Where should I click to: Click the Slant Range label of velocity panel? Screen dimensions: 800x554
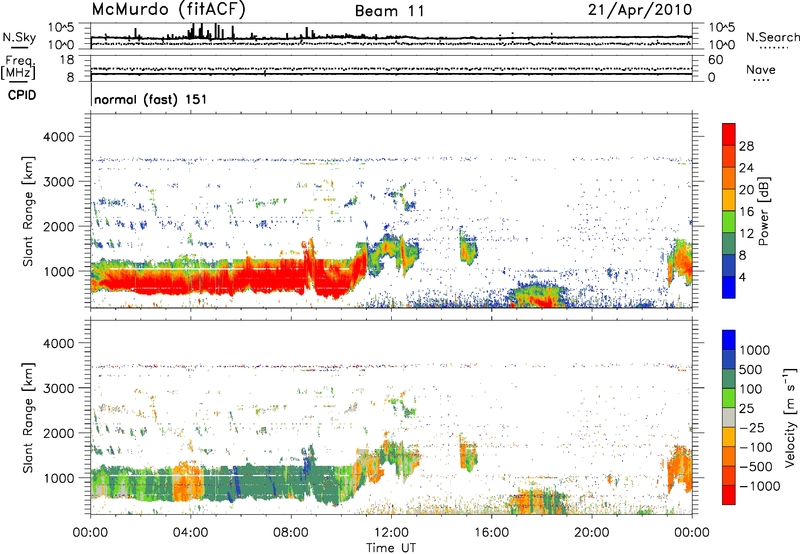tap(28, 417)
